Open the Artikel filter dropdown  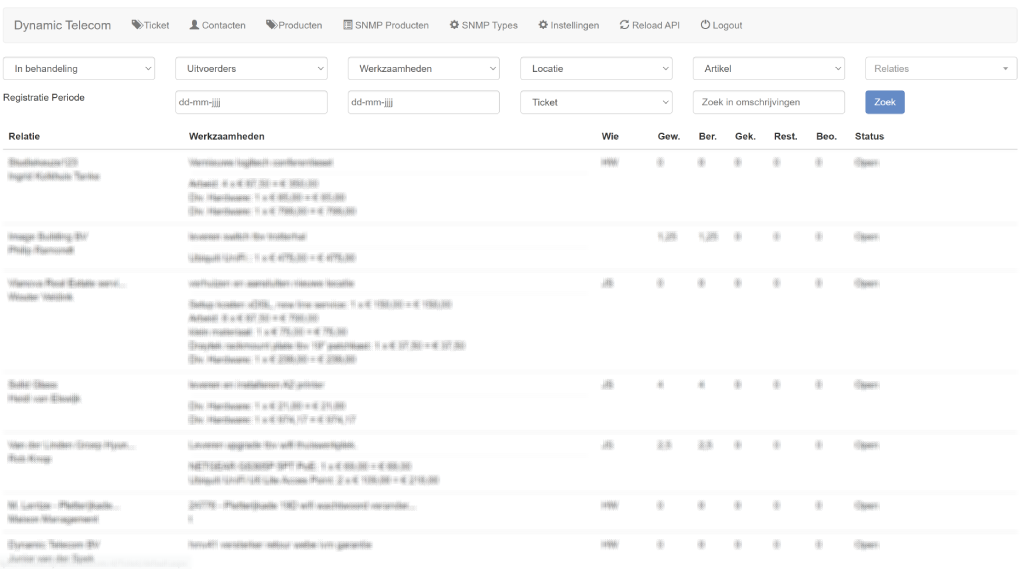(769, 69)
